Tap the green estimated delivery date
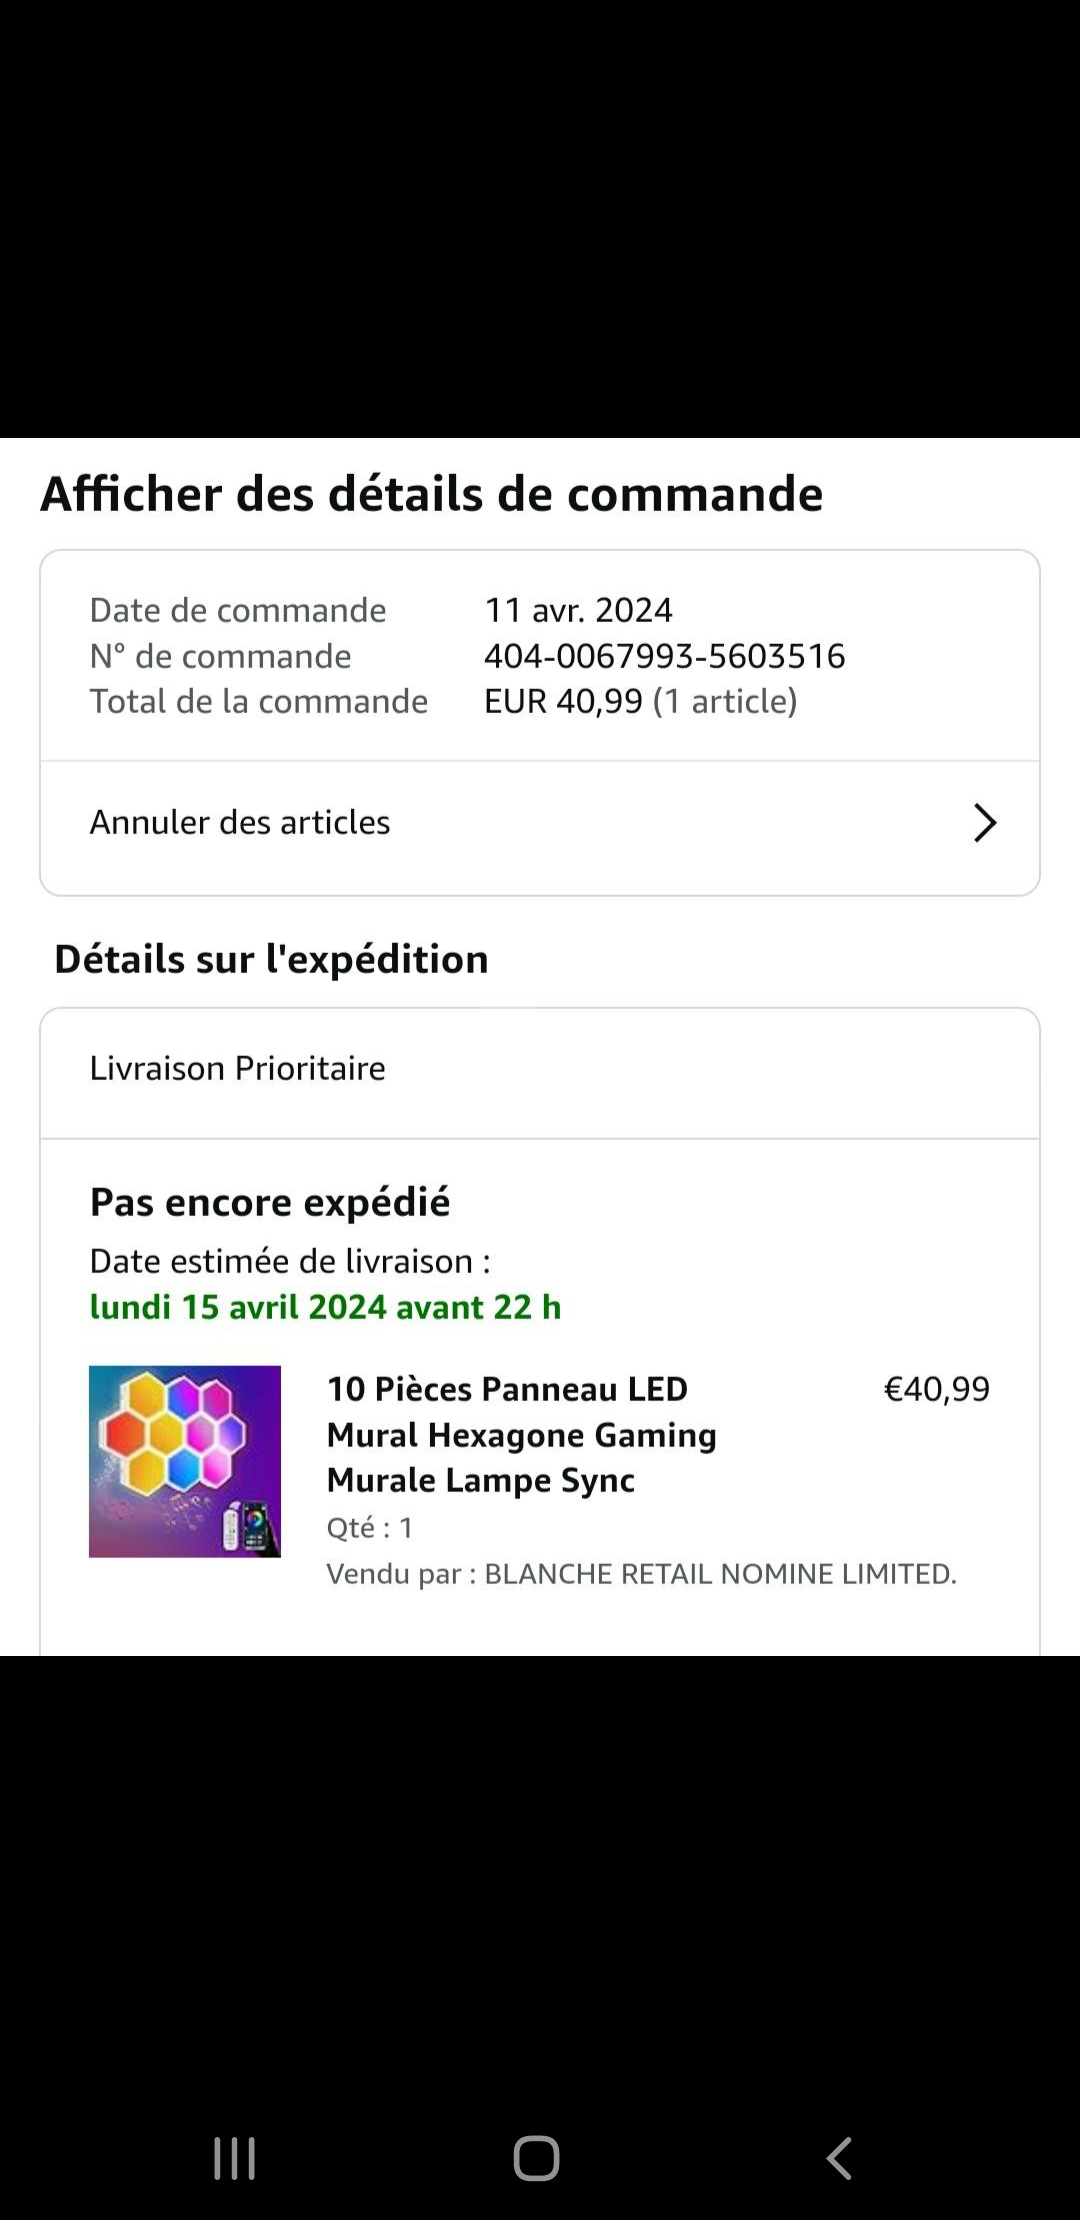Screen dimensions: 1080x2220 pyautogui.click(x=325, y=1307)
